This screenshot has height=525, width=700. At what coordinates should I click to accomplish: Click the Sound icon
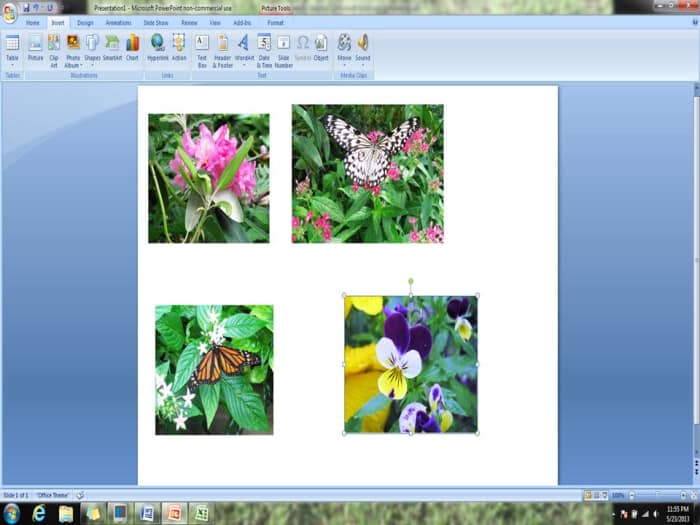click(362, 42)
